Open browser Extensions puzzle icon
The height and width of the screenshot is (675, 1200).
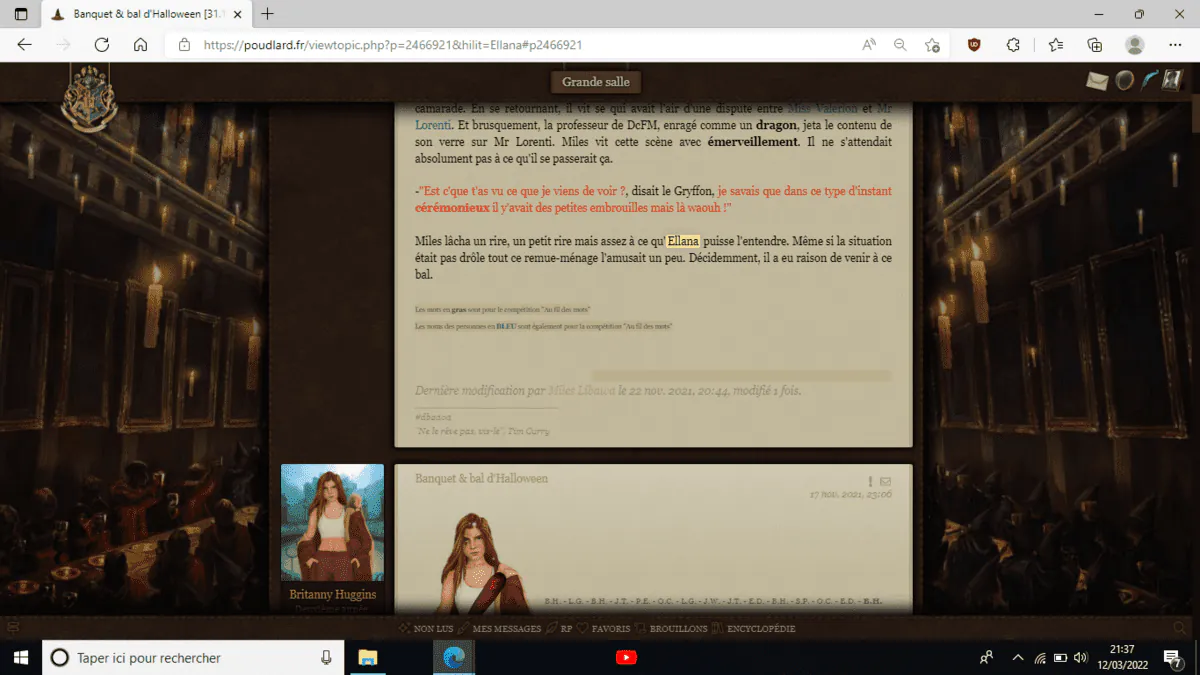click(x=1013, y=45)
